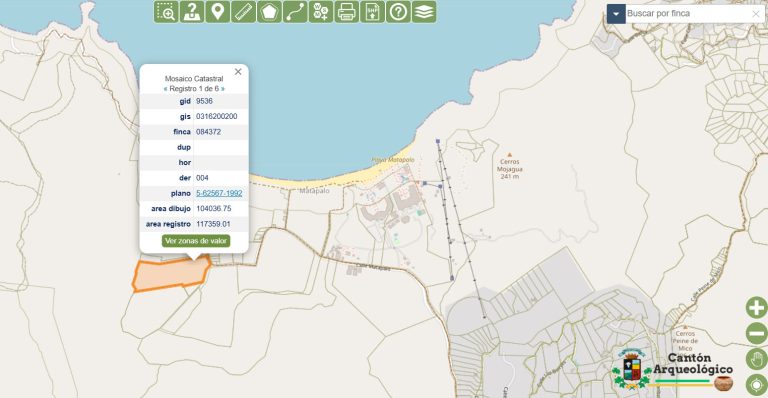
Task: Activate the identify feature query tool
Action: [192, 12]
